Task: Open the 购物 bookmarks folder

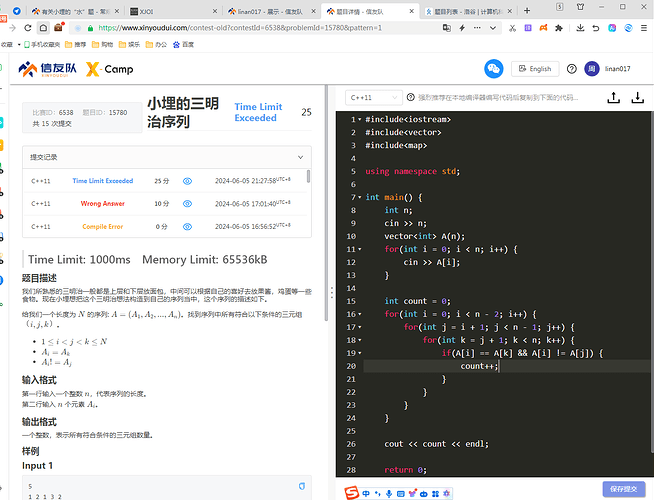Action: [103, 44]
